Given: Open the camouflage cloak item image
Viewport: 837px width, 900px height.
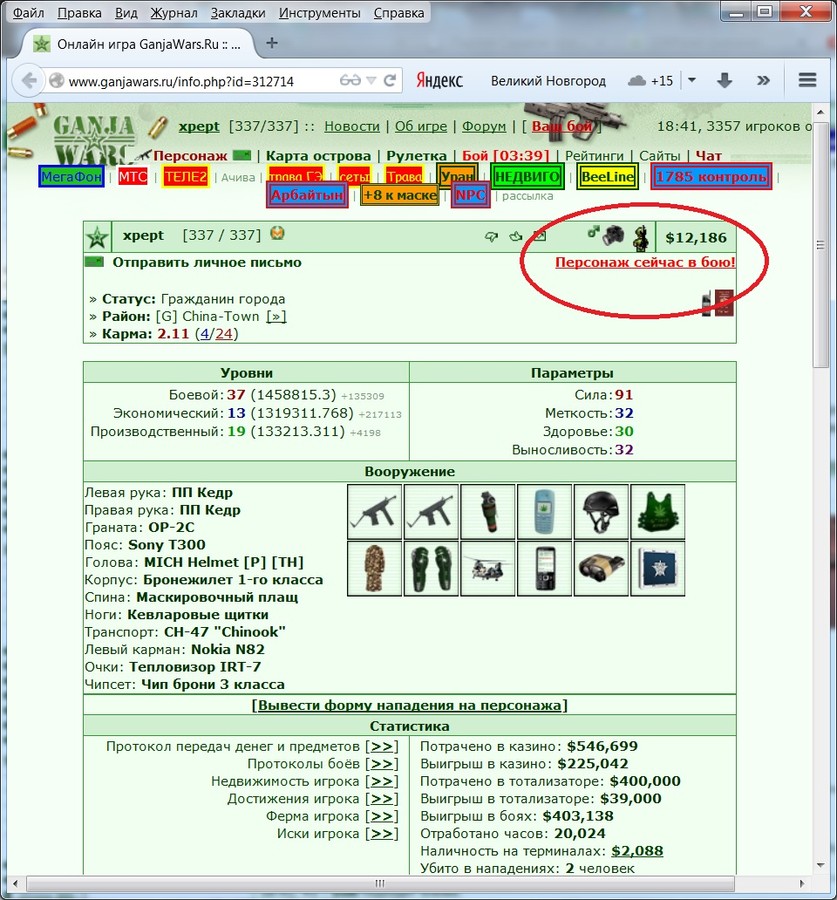Looking at the screenshot, I should 374,568.
